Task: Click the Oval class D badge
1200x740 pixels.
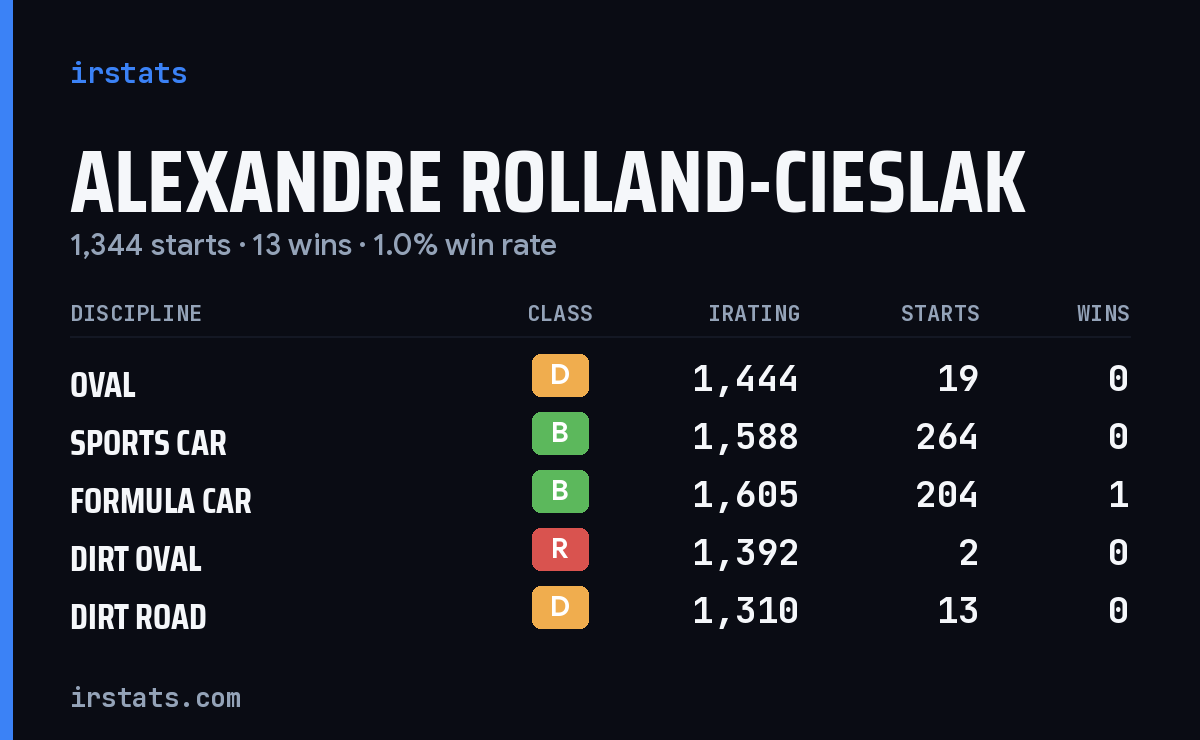Action: click(560, 376)
